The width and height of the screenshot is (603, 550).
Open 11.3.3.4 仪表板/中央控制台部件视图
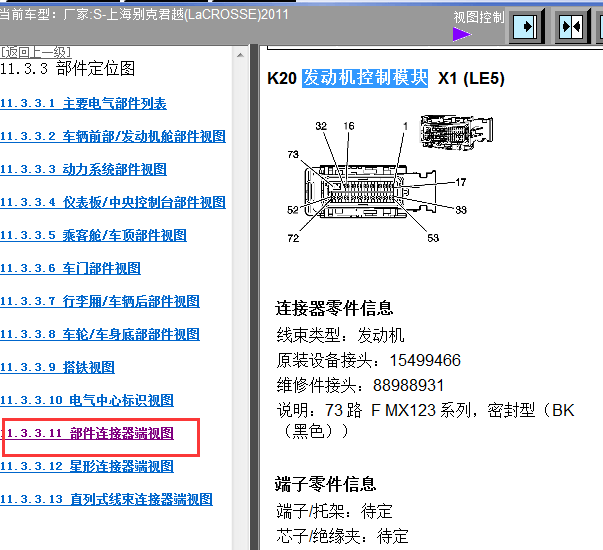(113, 202)
